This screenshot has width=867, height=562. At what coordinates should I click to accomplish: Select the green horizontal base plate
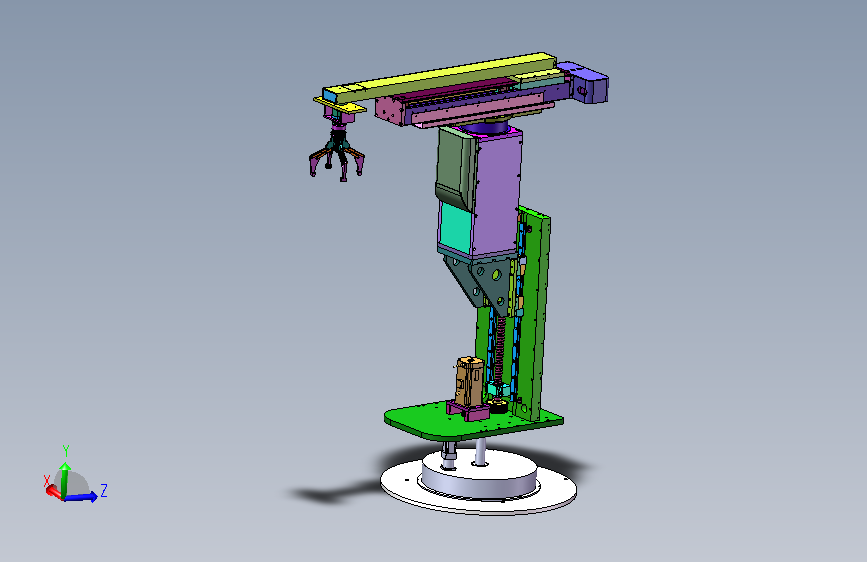tap(473, 422)
